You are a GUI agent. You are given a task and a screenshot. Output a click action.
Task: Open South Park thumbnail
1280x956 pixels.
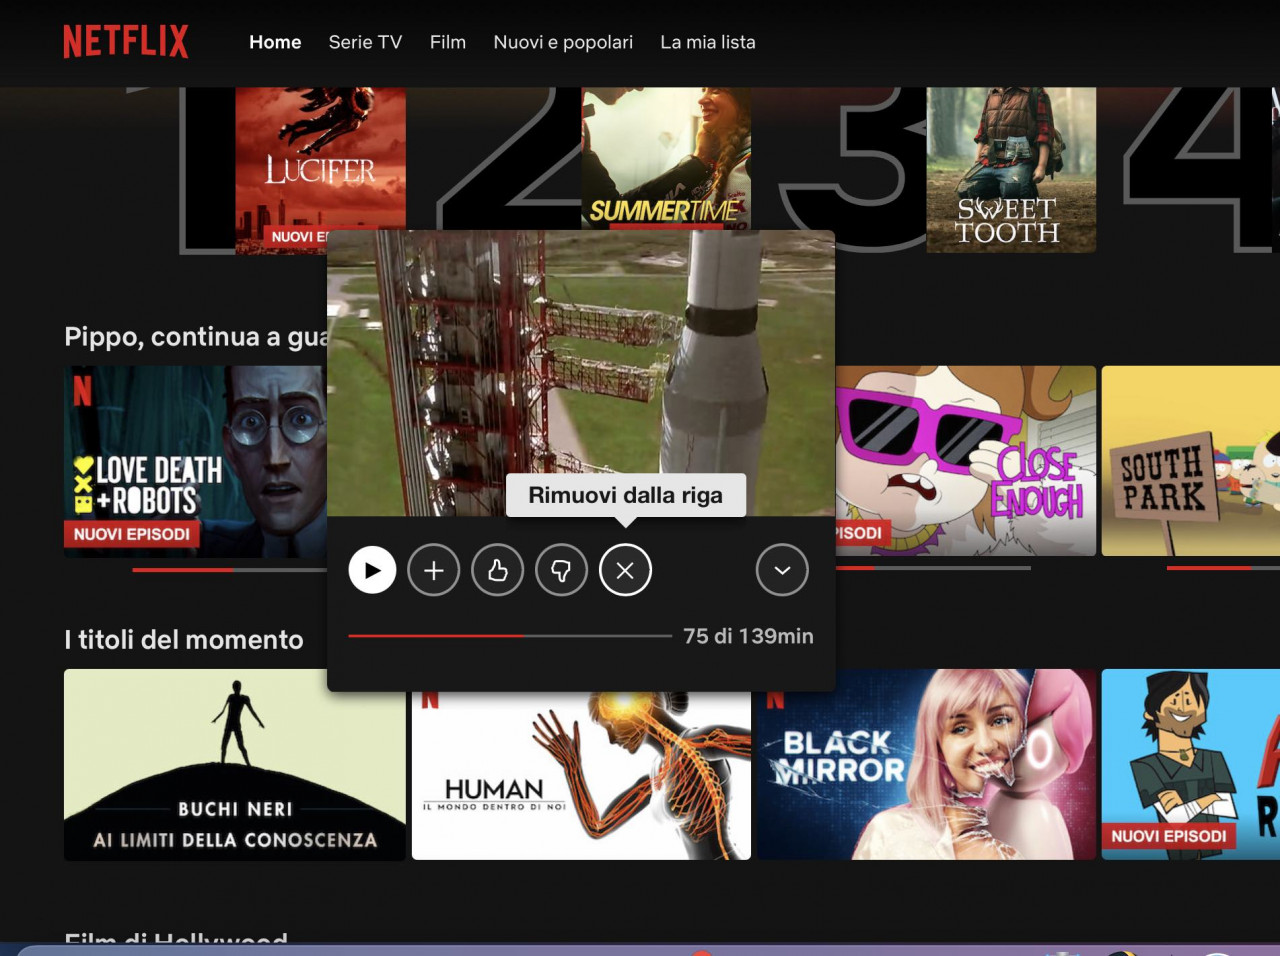pos(1190,461)
